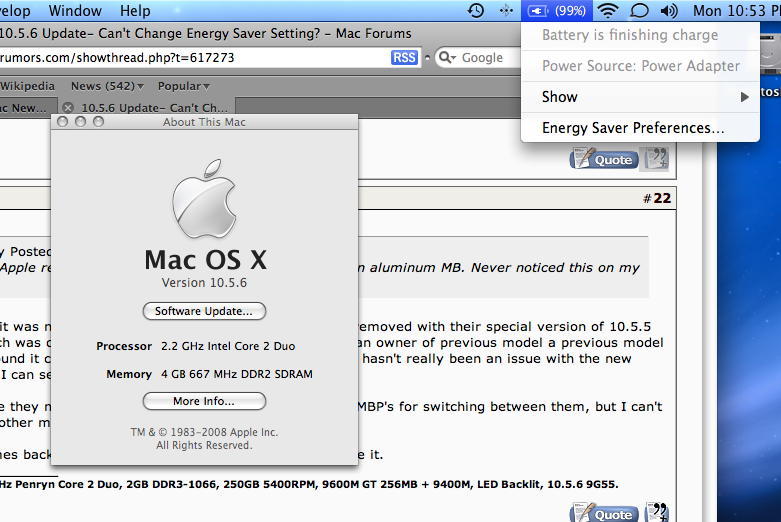Open the Window menu
Image resolution: width=781 pixels, height=522 pixels.
click(75, 10)
